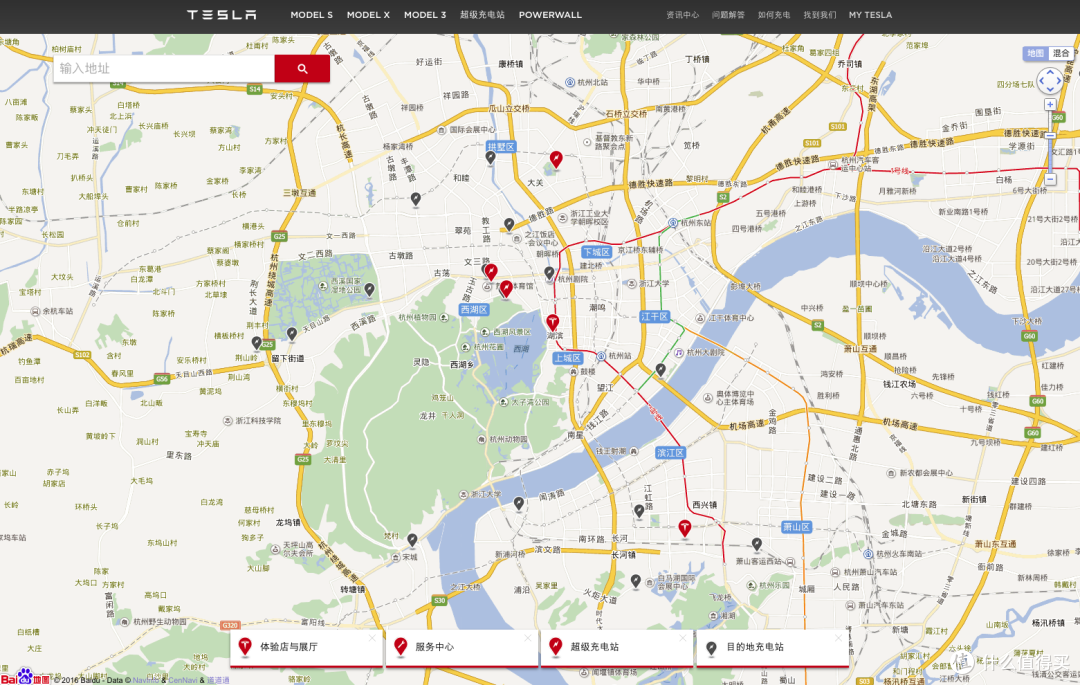Open the POWERWALL menu item
Screen dimensions: 1080x685
pyautogui.click(x=550, y=14)
